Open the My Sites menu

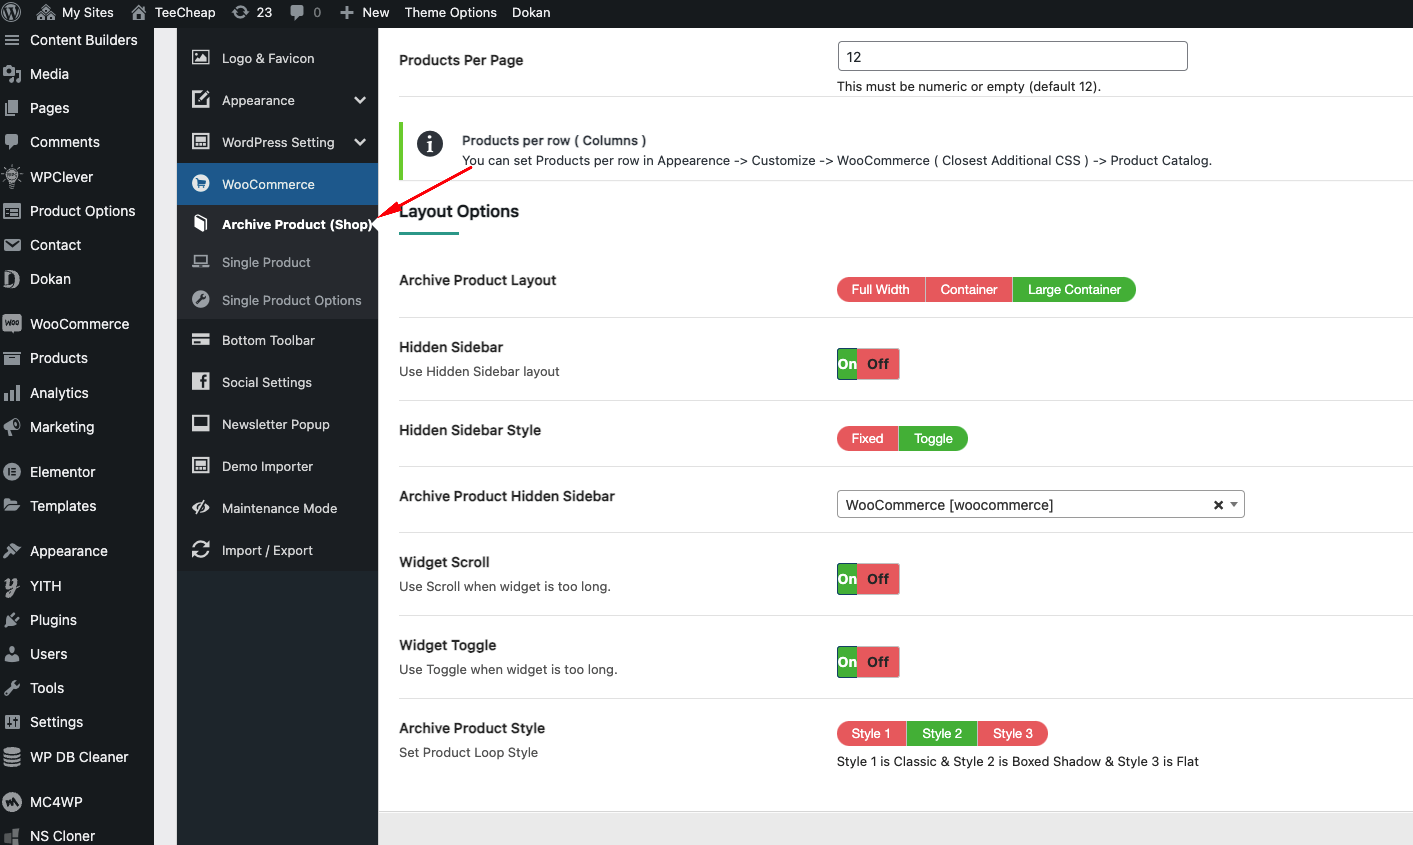pyautogui.click(x=75, y=12)
